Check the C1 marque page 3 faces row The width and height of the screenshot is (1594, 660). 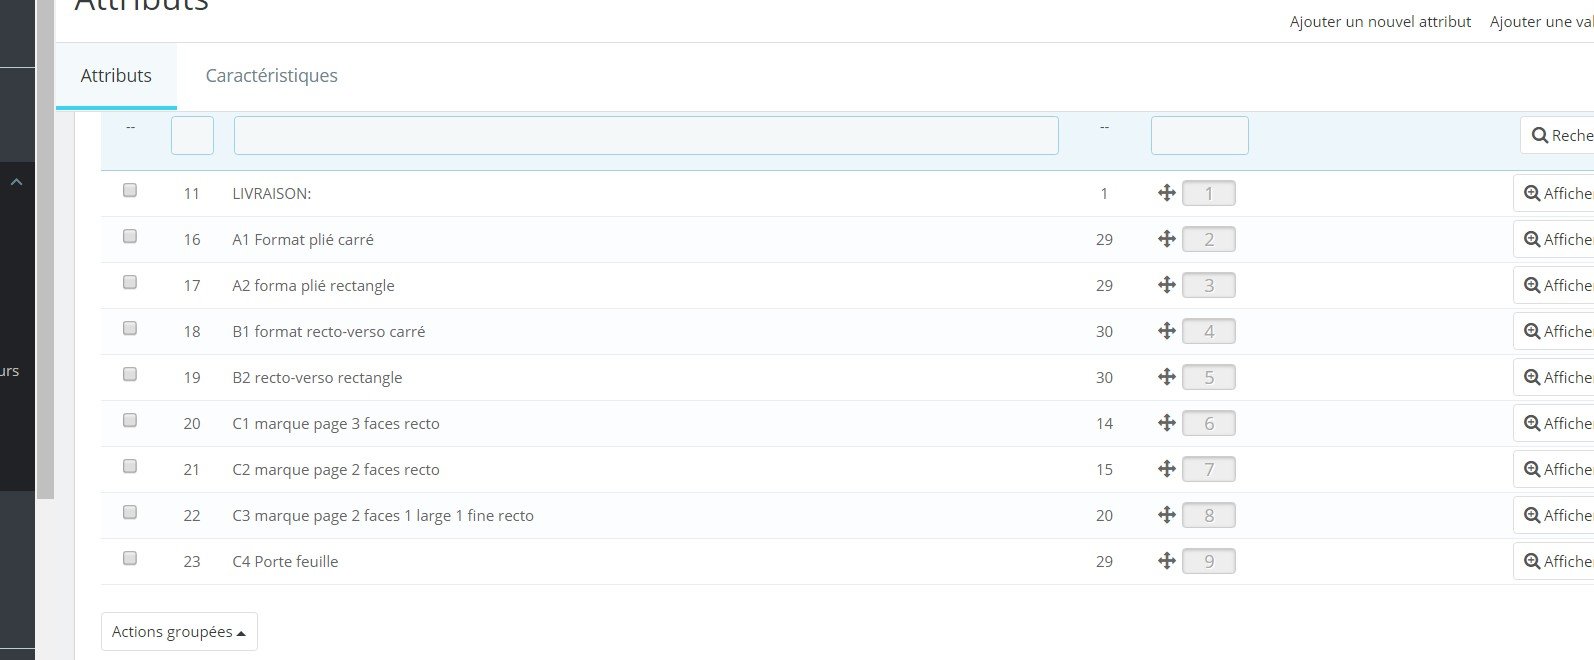pos(130,420)
